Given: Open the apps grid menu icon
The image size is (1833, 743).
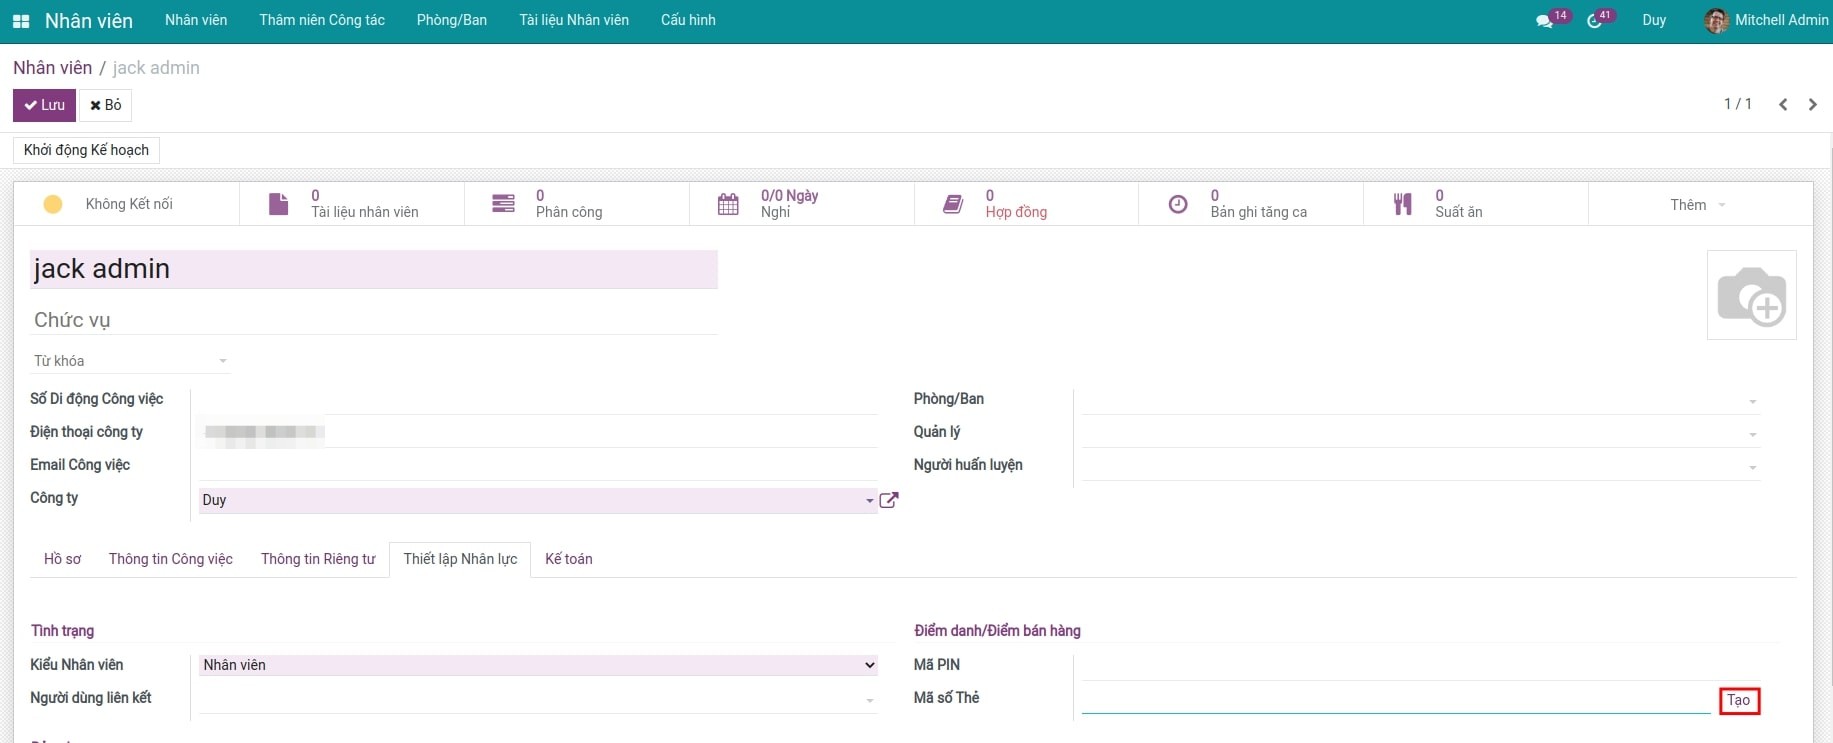Looking at the screenshot, I should 20,21.
